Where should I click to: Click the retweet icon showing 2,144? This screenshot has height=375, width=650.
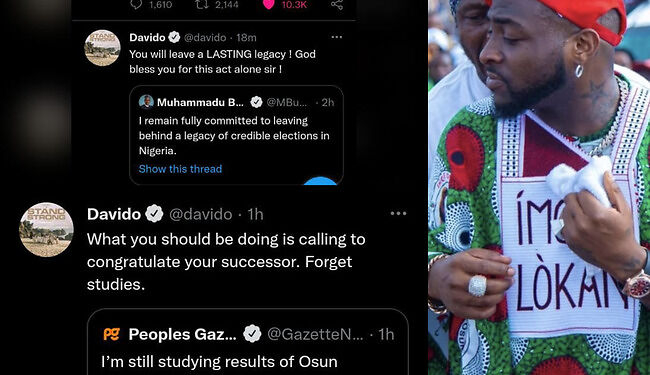[201, 4]
